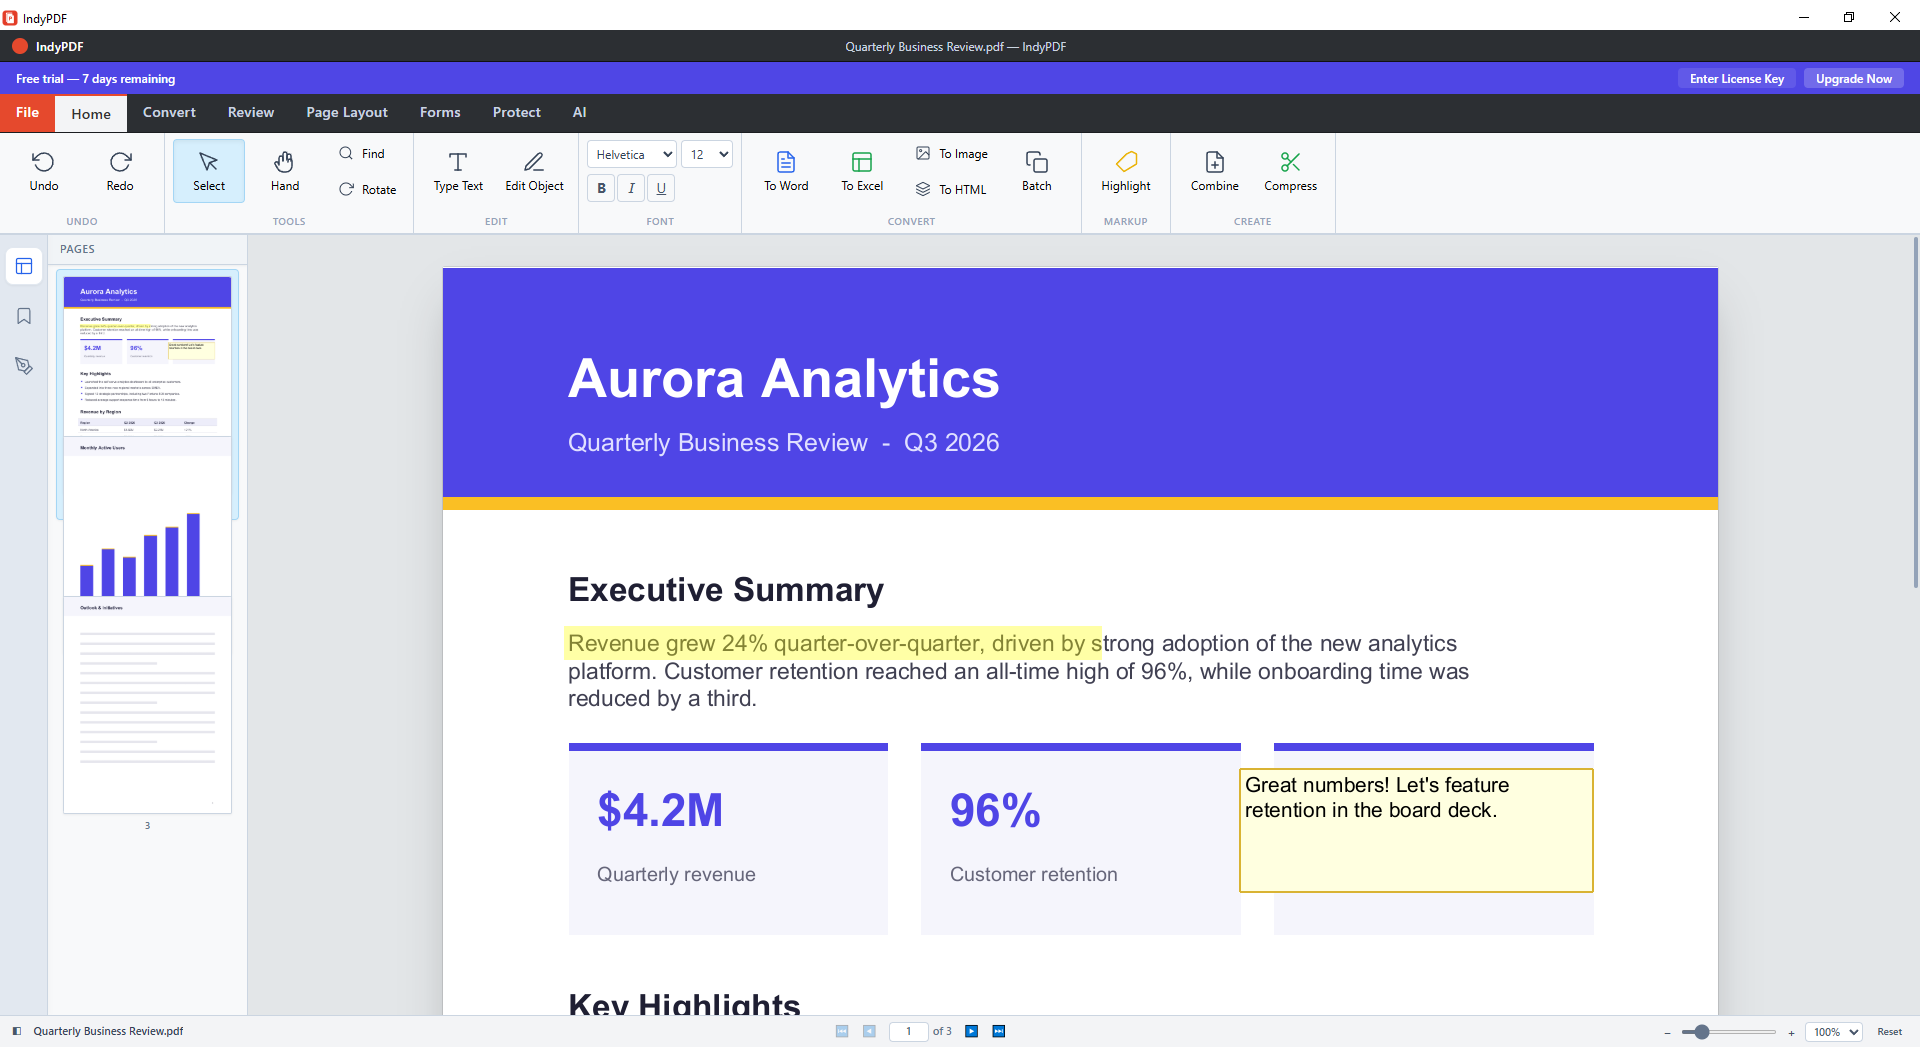Go to the first page
The width and height of the screenshot is (1920, 1047).
pyautogui.click(x=842, y=1031)
